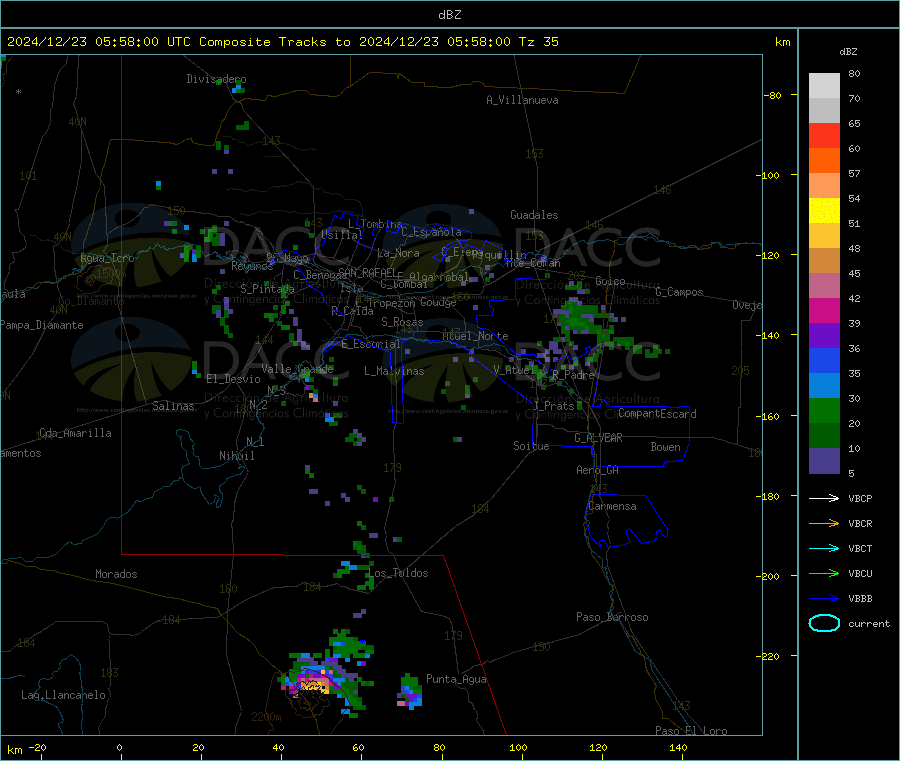
Task: Click the '2200m' elevation label
Action: pos(266,717)
